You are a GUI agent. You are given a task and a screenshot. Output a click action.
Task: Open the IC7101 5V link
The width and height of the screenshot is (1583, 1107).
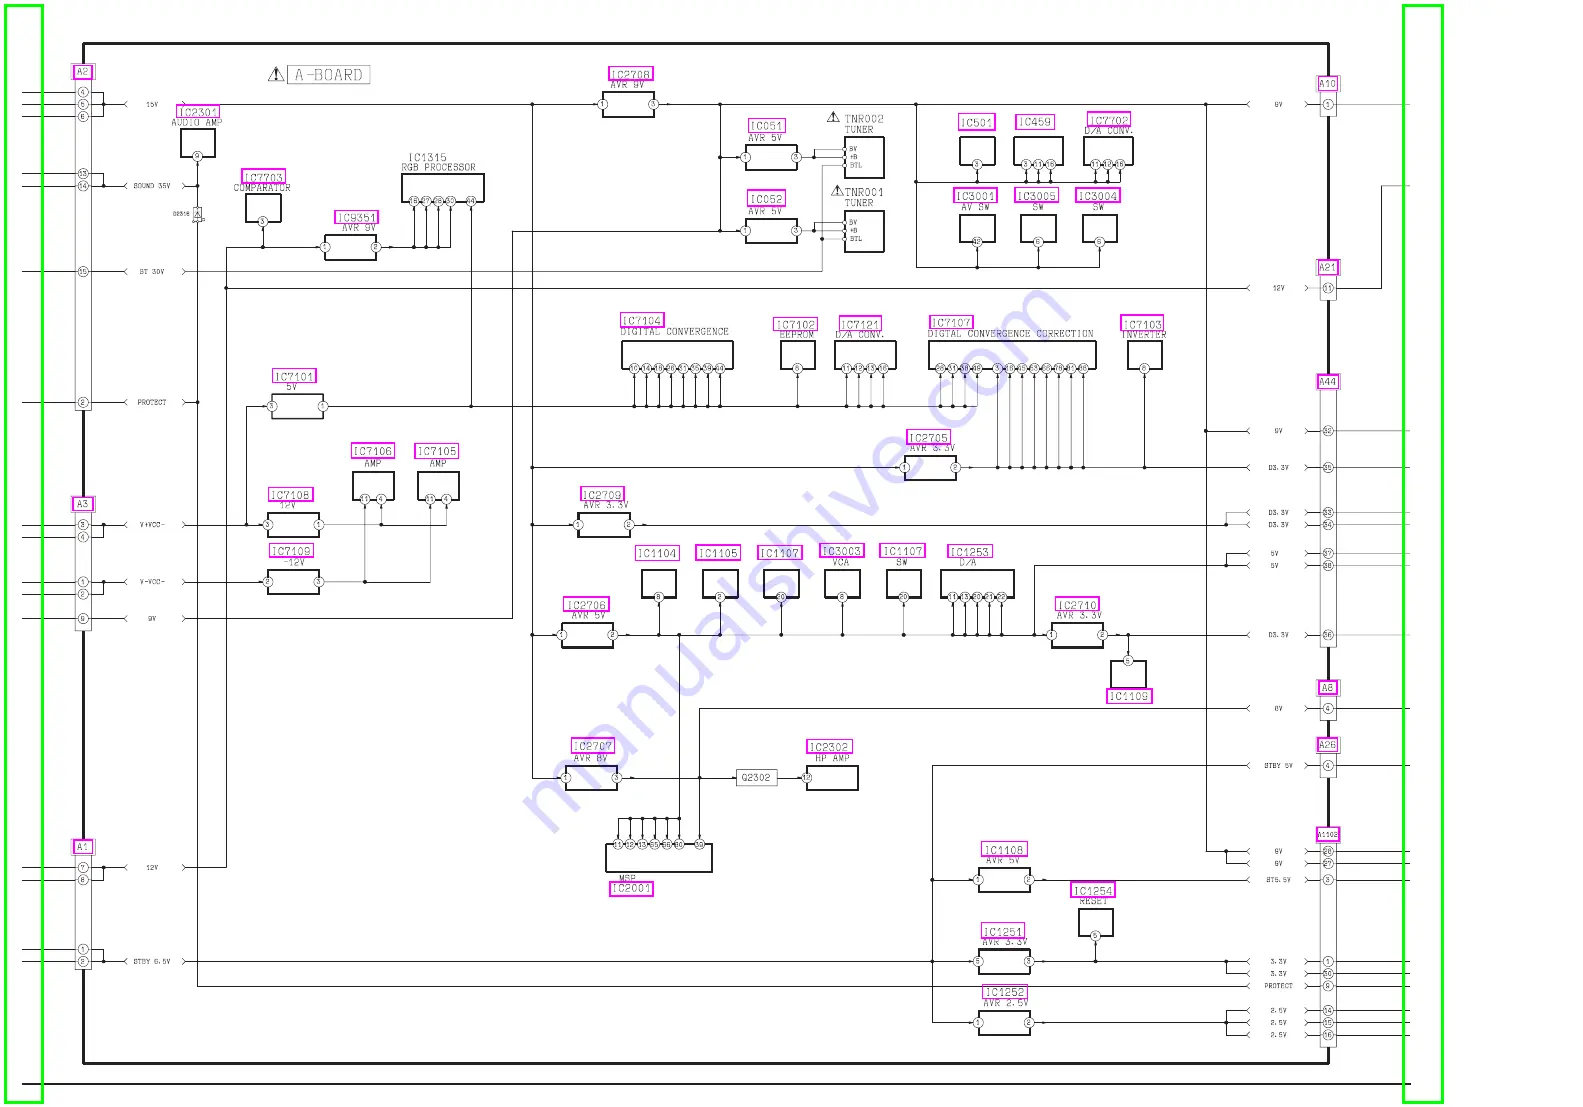coord(295,377)
